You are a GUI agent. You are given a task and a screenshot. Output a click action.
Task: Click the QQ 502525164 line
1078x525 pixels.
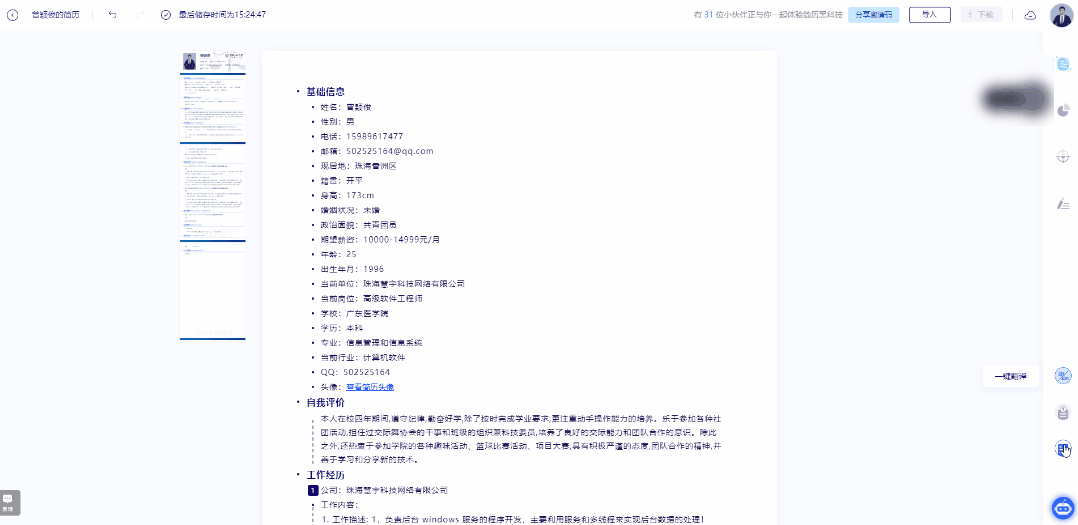coord(355,372)
